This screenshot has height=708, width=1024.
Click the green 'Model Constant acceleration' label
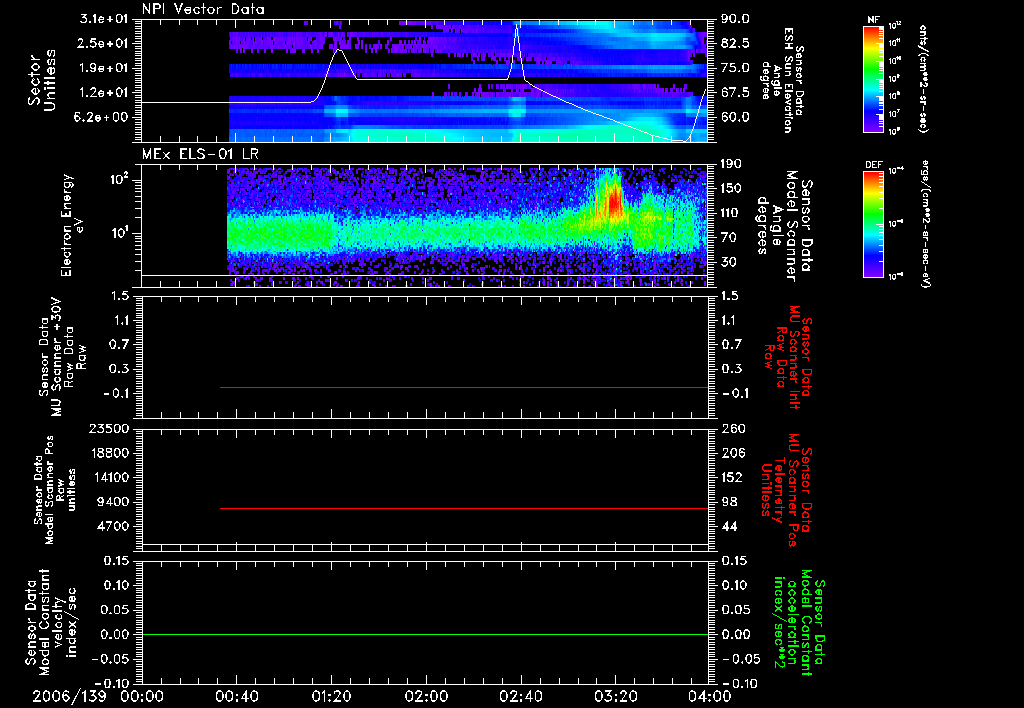798,624
